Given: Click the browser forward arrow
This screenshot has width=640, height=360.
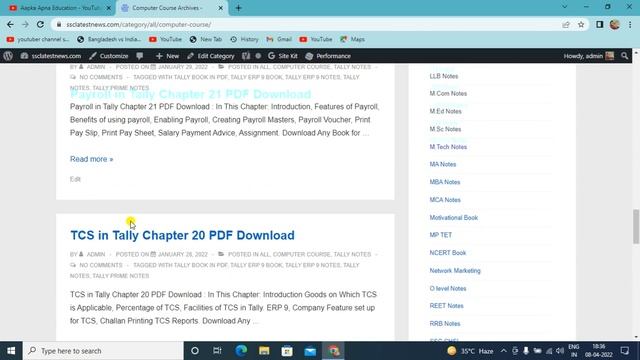Looking at the screenshot, I should tap(25, 24).
